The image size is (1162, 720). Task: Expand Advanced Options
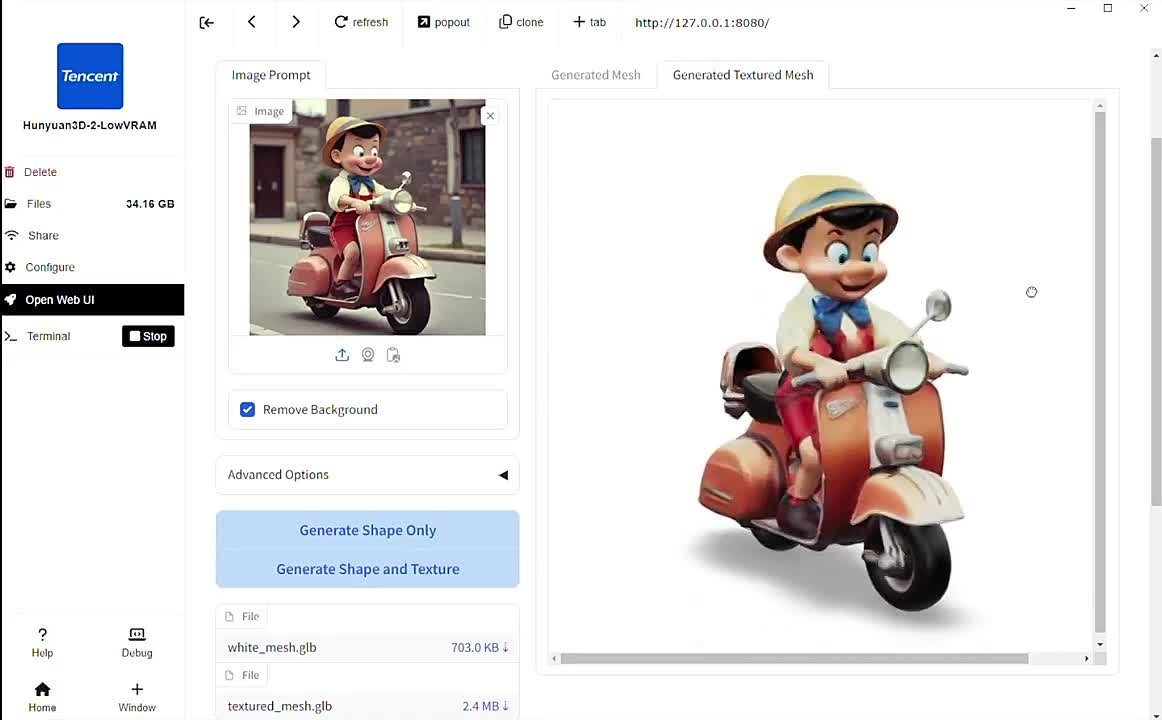point(368,475)
